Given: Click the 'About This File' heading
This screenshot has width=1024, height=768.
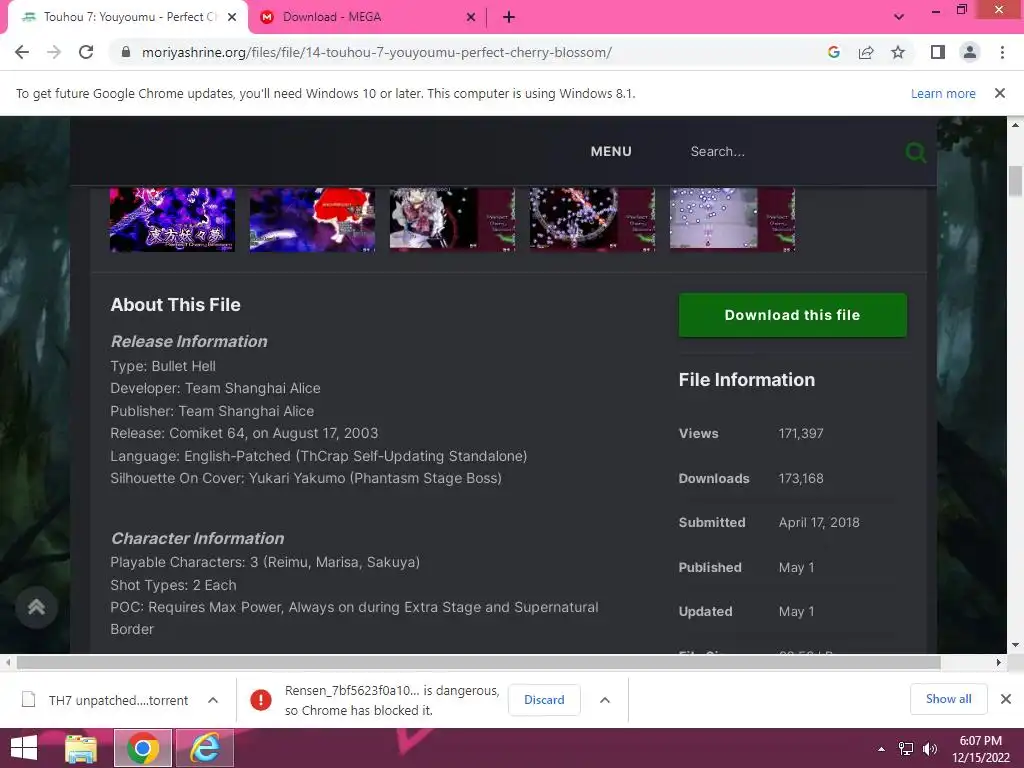Looking at the screenshot, I should (175, 305).
